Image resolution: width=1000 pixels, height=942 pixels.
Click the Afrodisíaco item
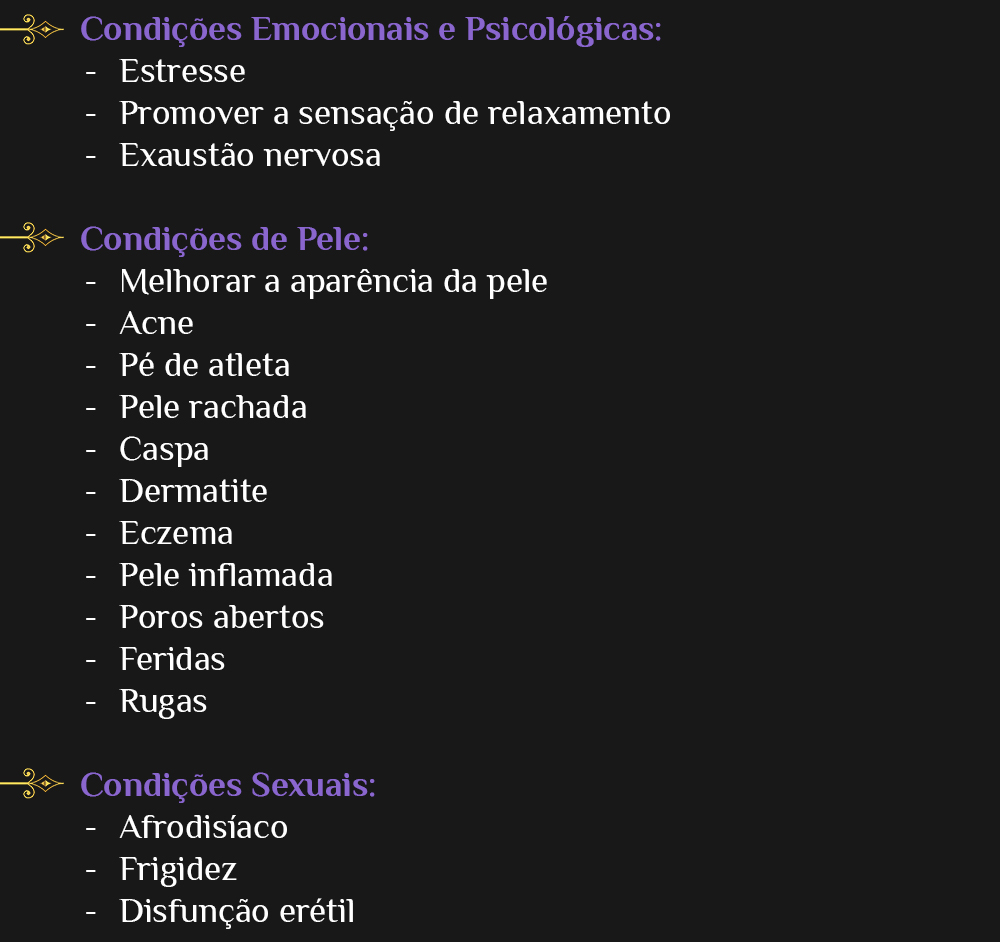(203, 828)
